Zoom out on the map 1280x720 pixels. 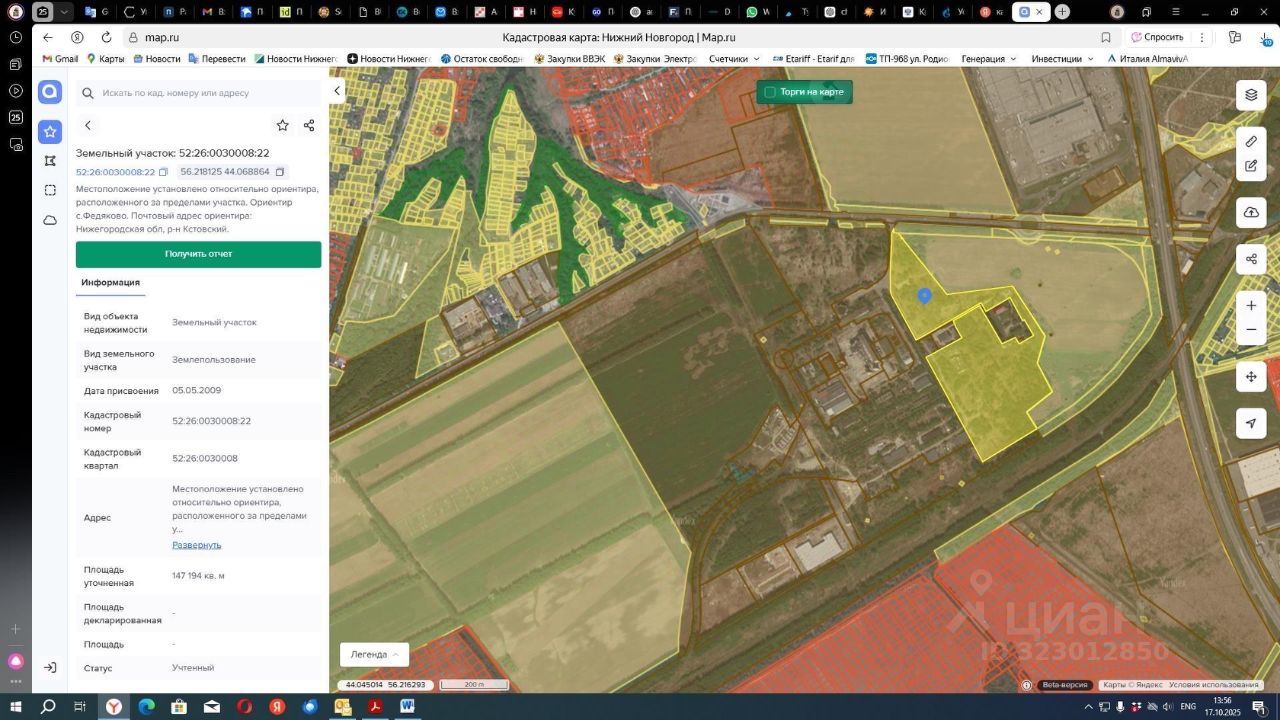pos(1251,330)
